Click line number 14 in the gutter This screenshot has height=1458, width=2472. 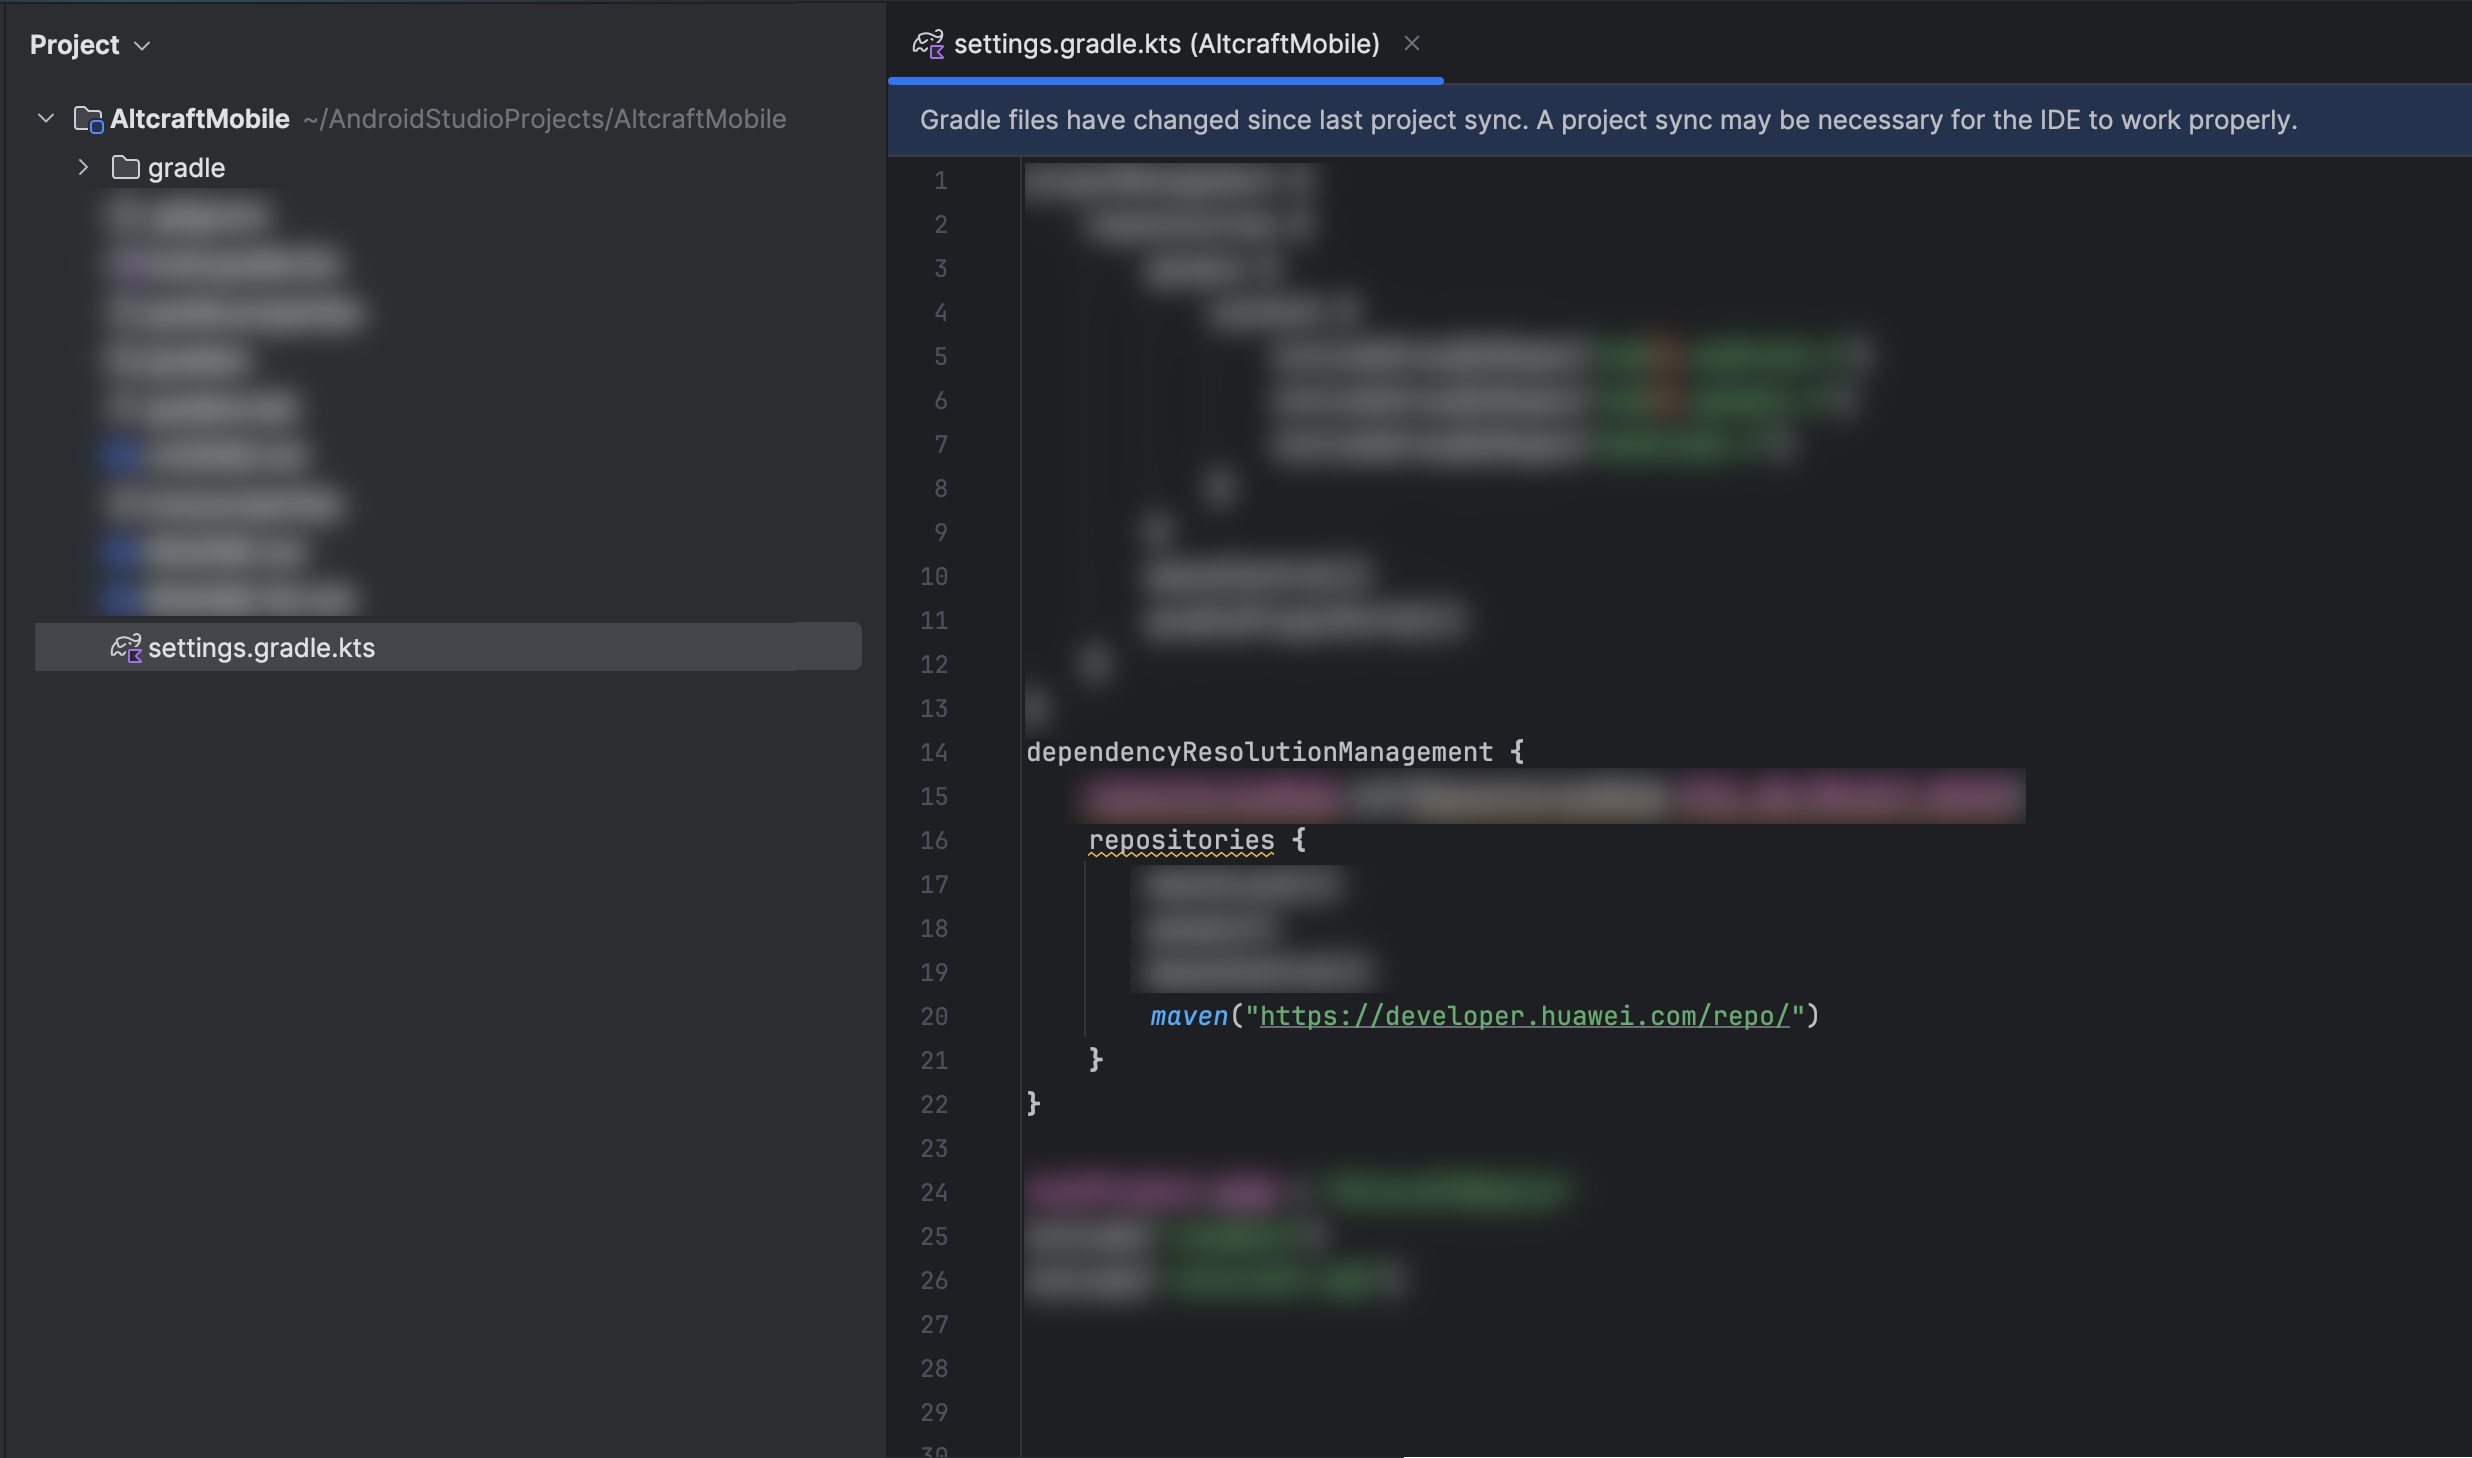(x=933, y=752)
